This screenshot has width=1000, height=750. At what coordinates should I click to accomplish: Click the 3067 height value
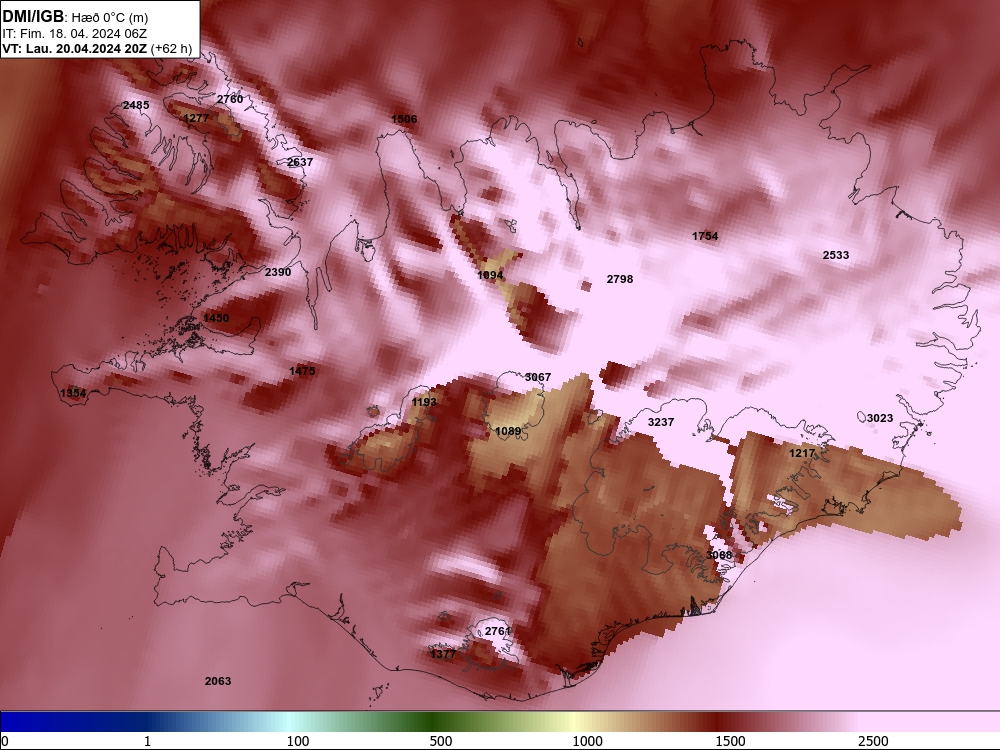537,377
